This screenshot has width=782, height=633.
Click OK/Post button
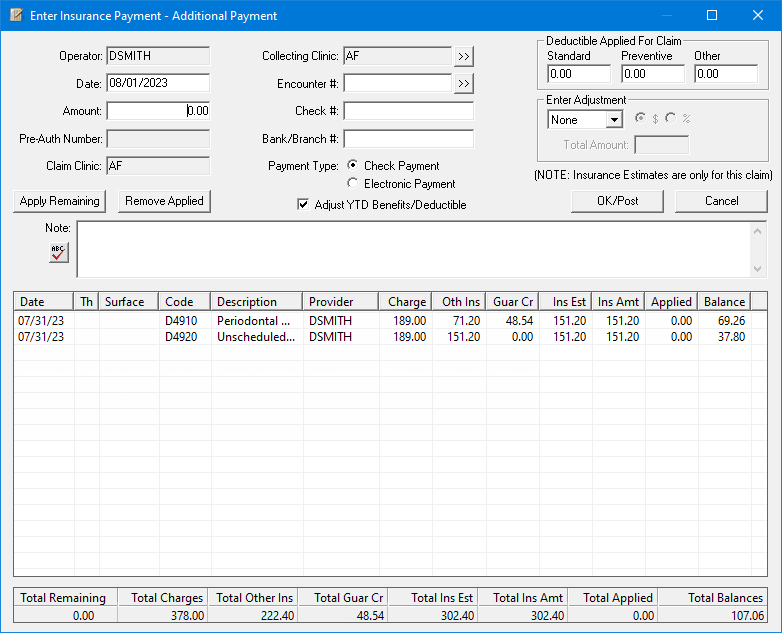tap(617, 201)
